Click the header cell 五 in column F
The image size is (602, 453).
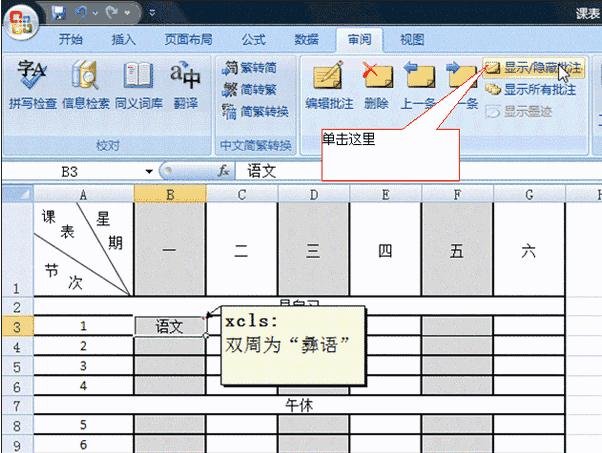pos(457,249)
